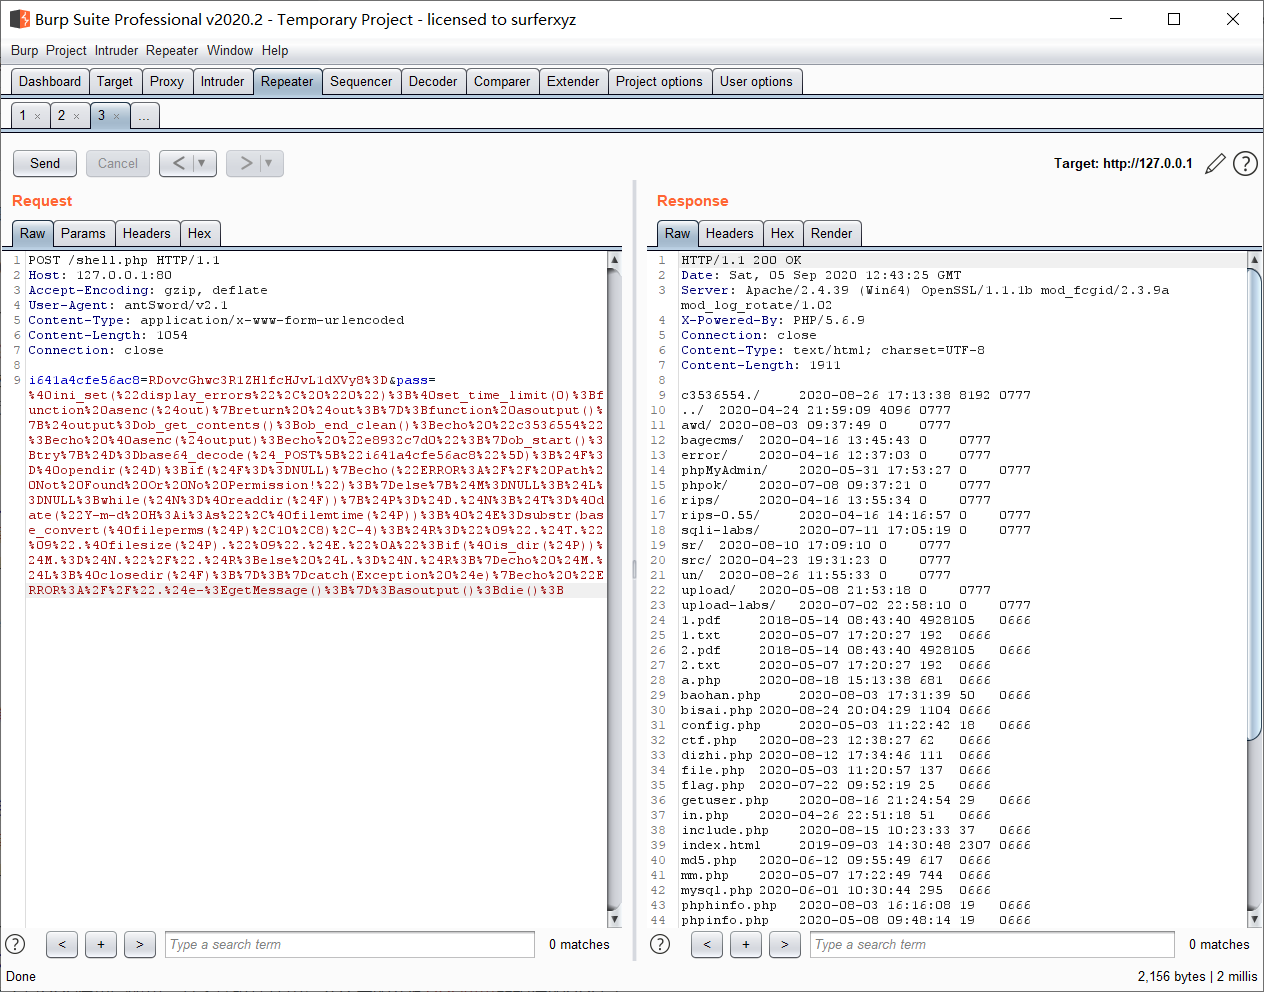The width and height of the screenshot is (1264, 992).
Task: Find previous match in Response search
Action: [x=707, y=944]
